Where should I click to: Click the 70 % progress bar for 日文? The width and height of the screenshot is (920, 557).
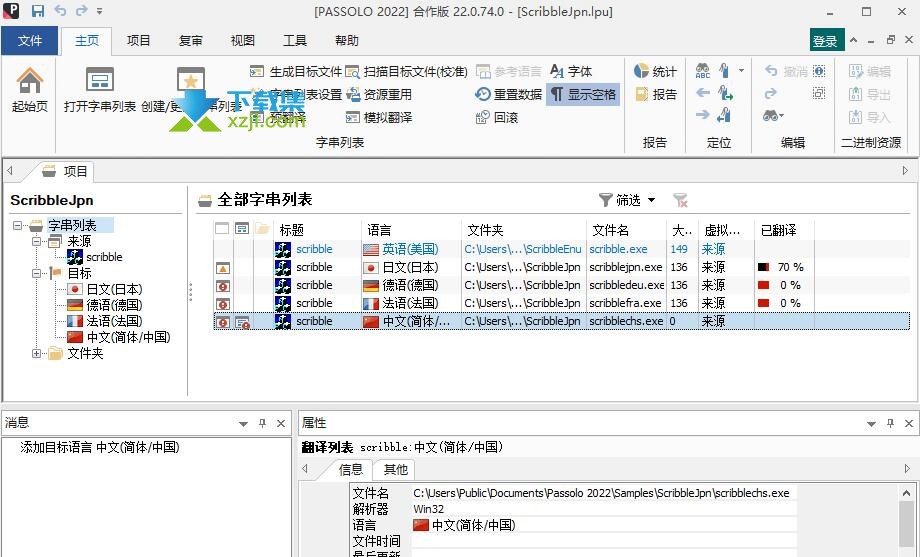point(763,267)
